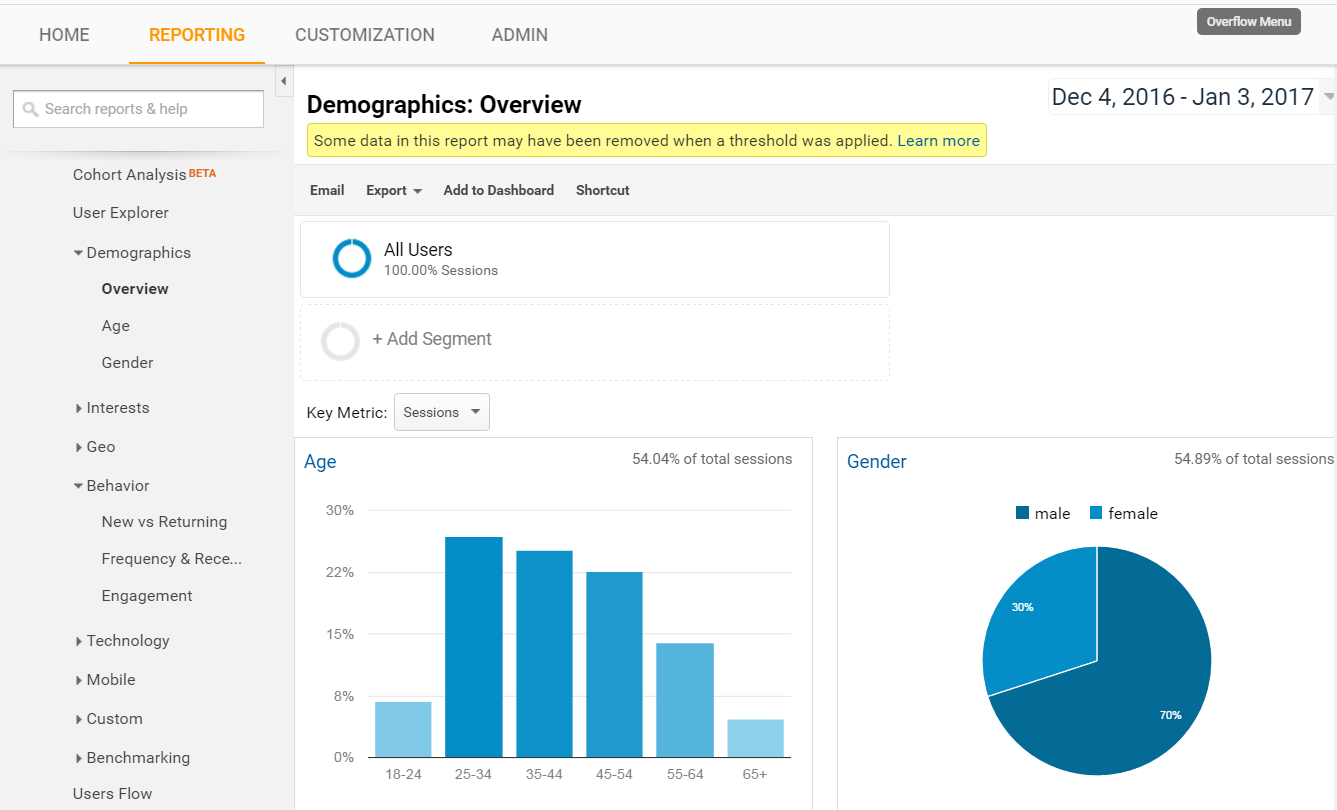1337x810 pixels.
Task: Expand the Custom section
Action: tap(109, 719)
